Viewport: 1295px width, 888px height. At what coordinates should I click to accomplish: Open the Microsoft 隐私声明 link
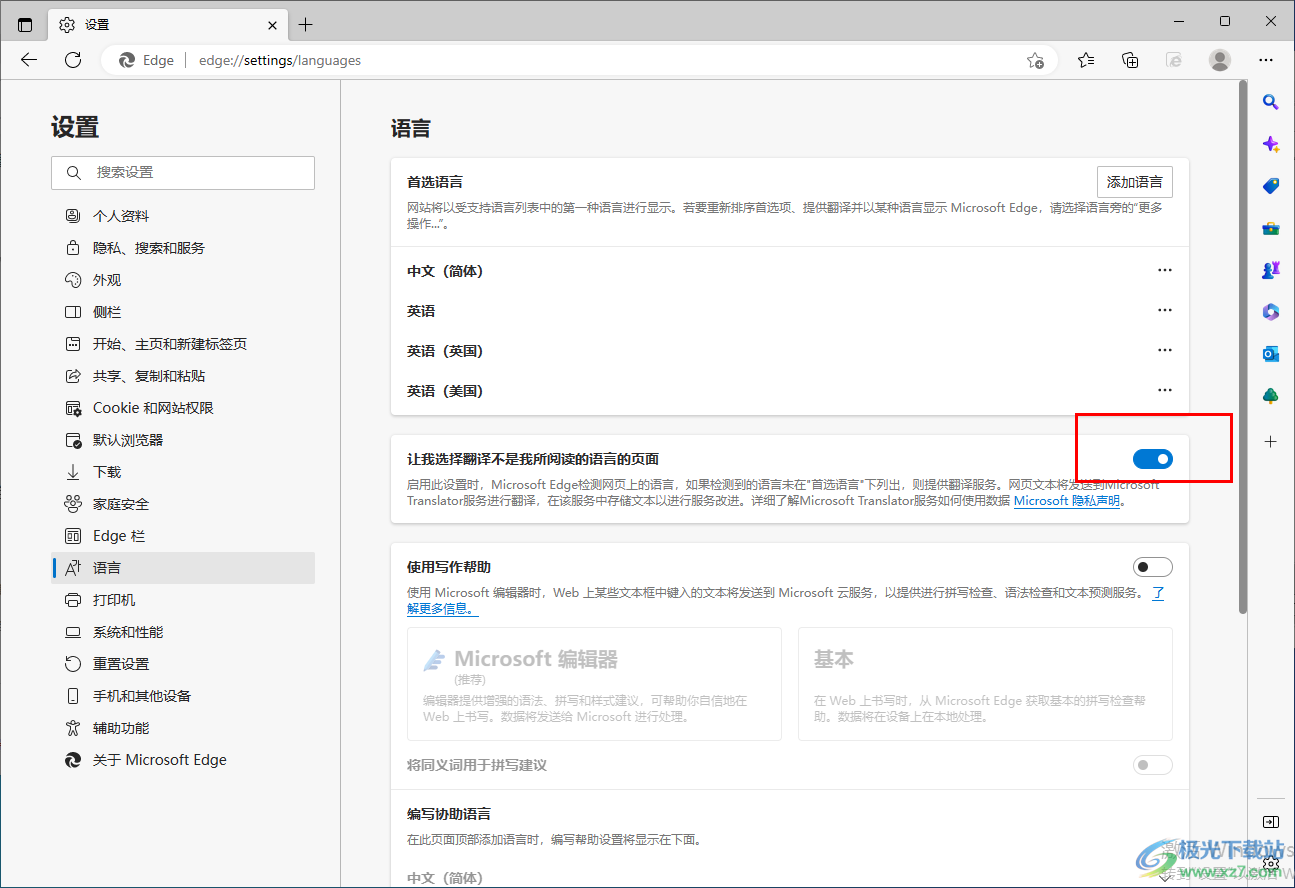[1067, 501]
